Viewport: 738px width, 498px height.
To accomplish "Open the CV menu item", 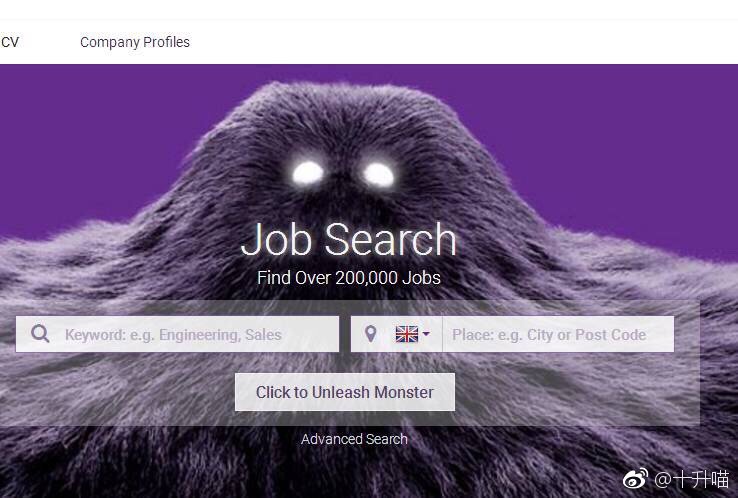I will point(9,42).
